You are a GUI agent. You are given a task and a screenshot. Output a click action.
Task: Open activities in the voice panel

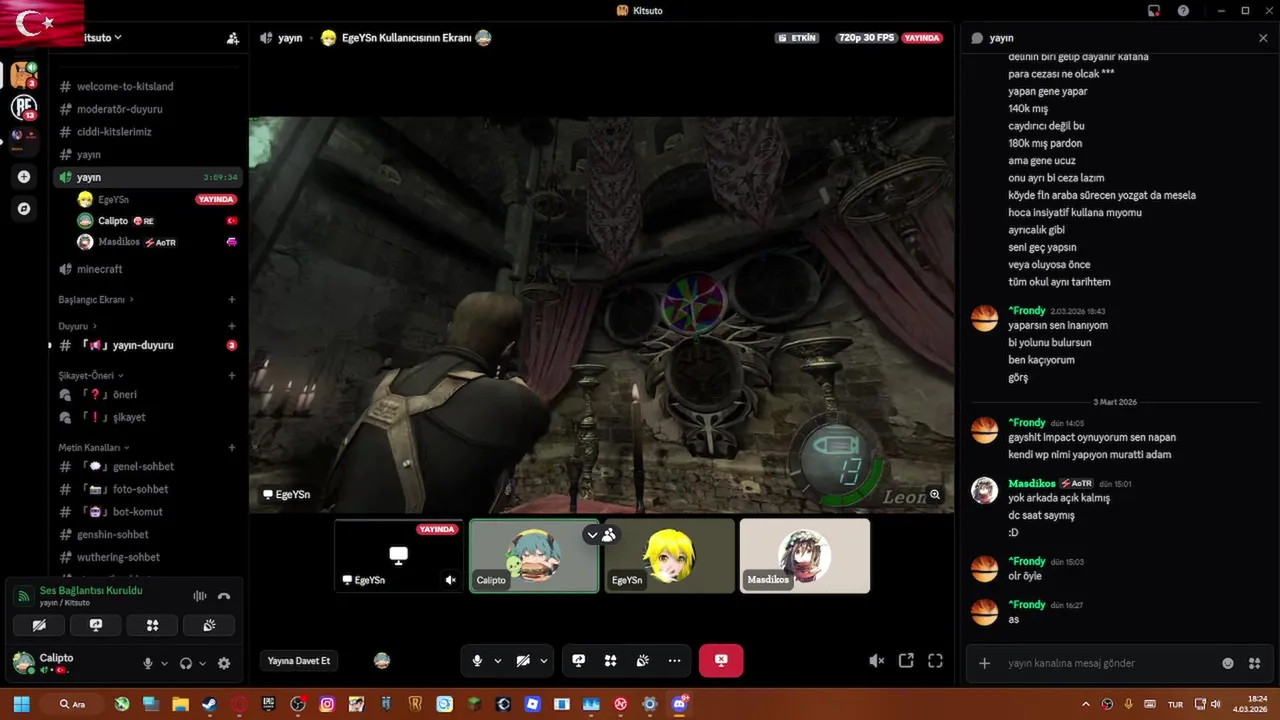pyautogui.click(x=152, y=625)
